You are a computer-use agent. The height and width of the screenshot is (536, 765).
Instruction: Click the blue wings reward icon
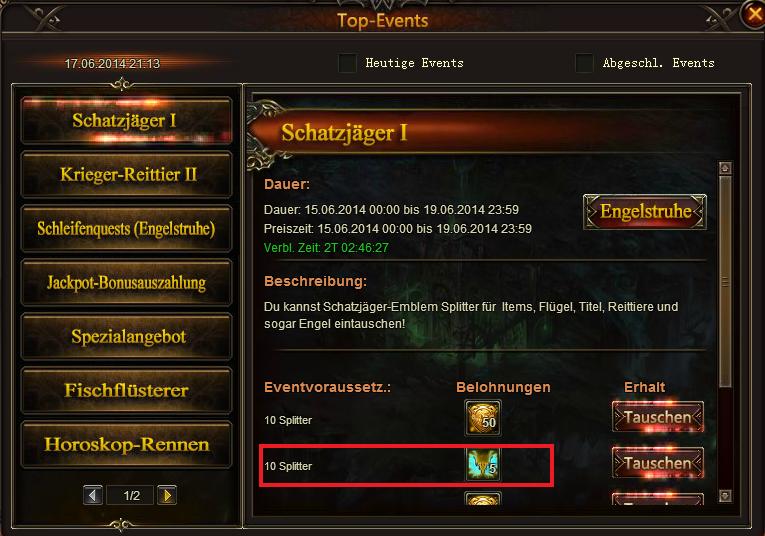pos(483,464)
